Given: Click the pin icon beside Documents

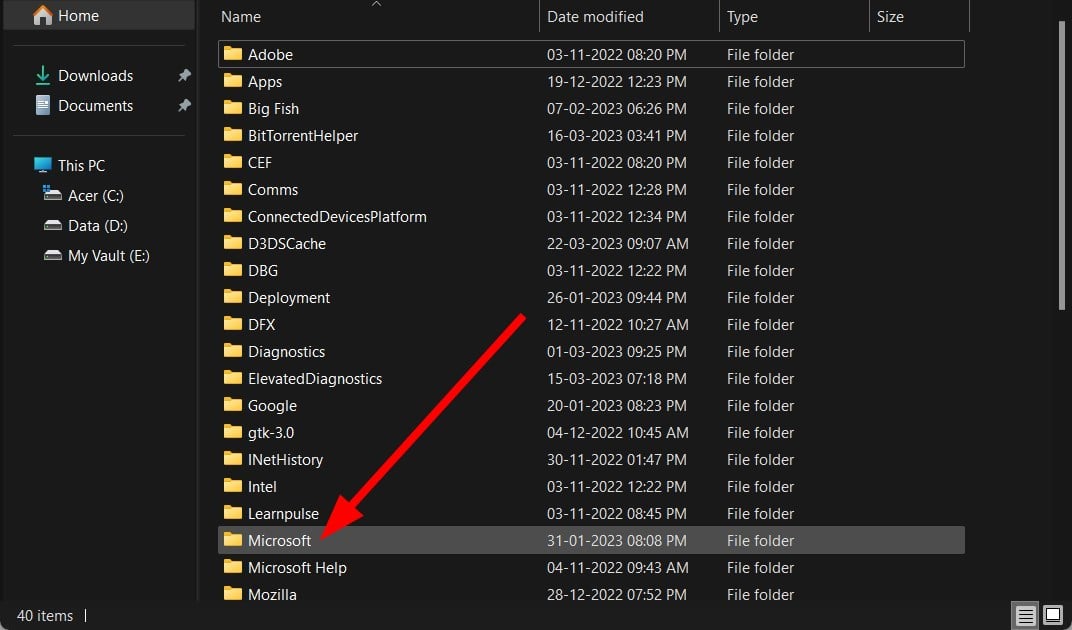Looking at the screenshot, I should click(184, 105).
